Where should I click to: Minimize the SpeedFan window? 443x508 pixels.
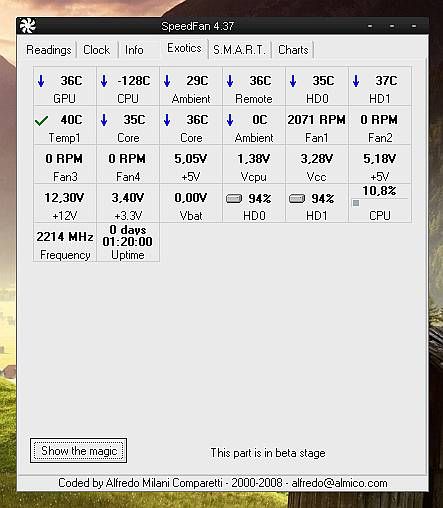click(370, 26)
